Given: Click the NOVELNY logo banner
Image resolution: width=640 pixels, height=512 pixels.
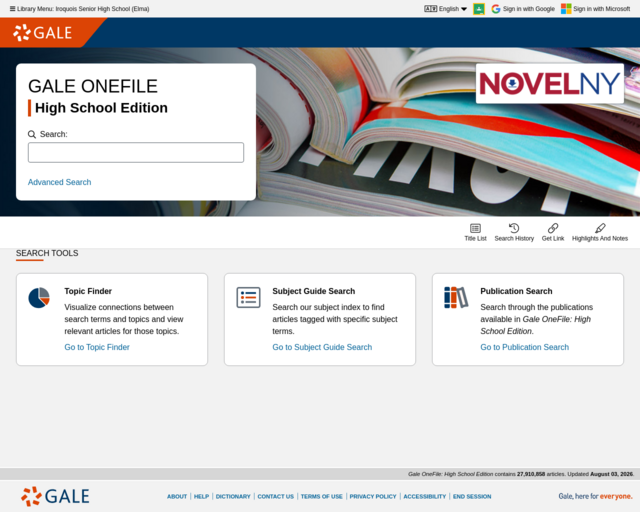Looking at the screenshot, I should tap(550, 83).
